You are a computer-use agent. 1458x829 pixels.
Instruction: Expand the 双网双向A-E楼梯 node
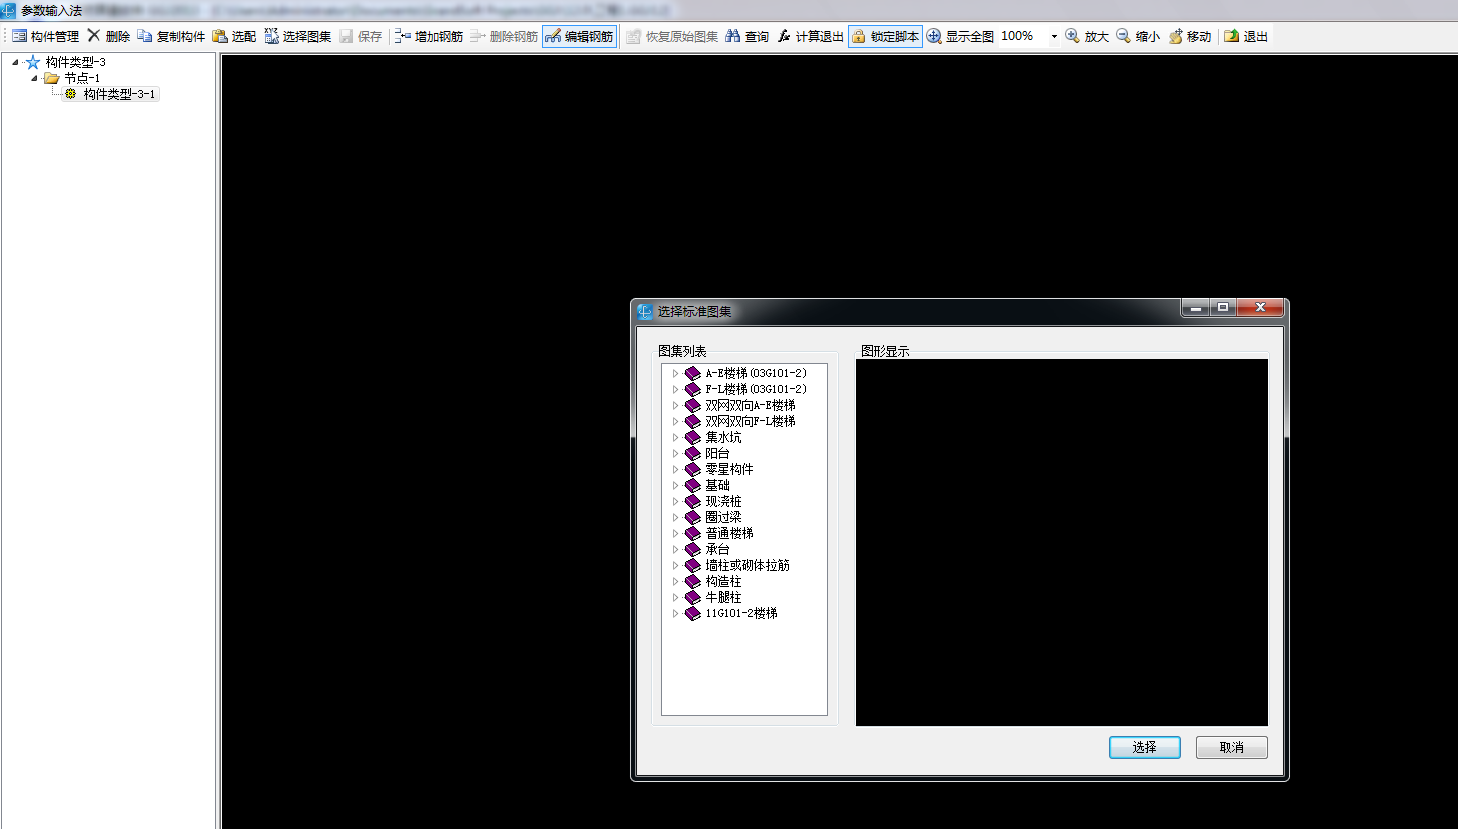[675, 405]
